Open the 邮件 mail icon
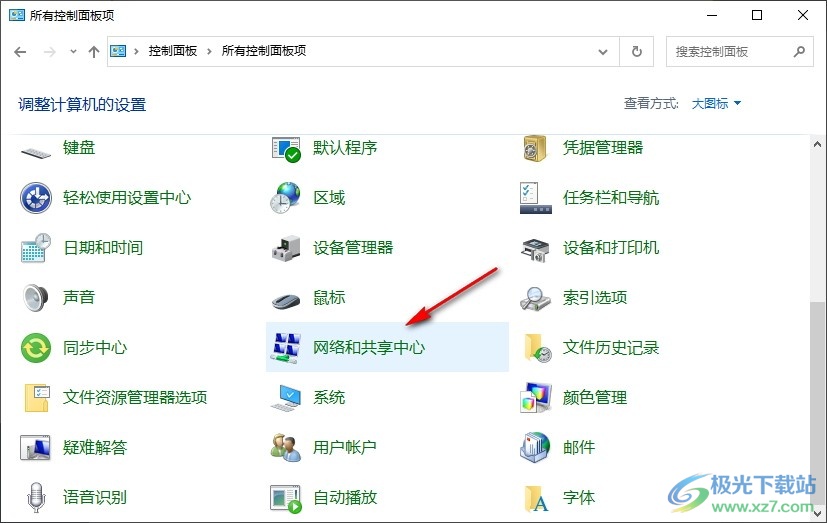 click(x=535, y=448)
